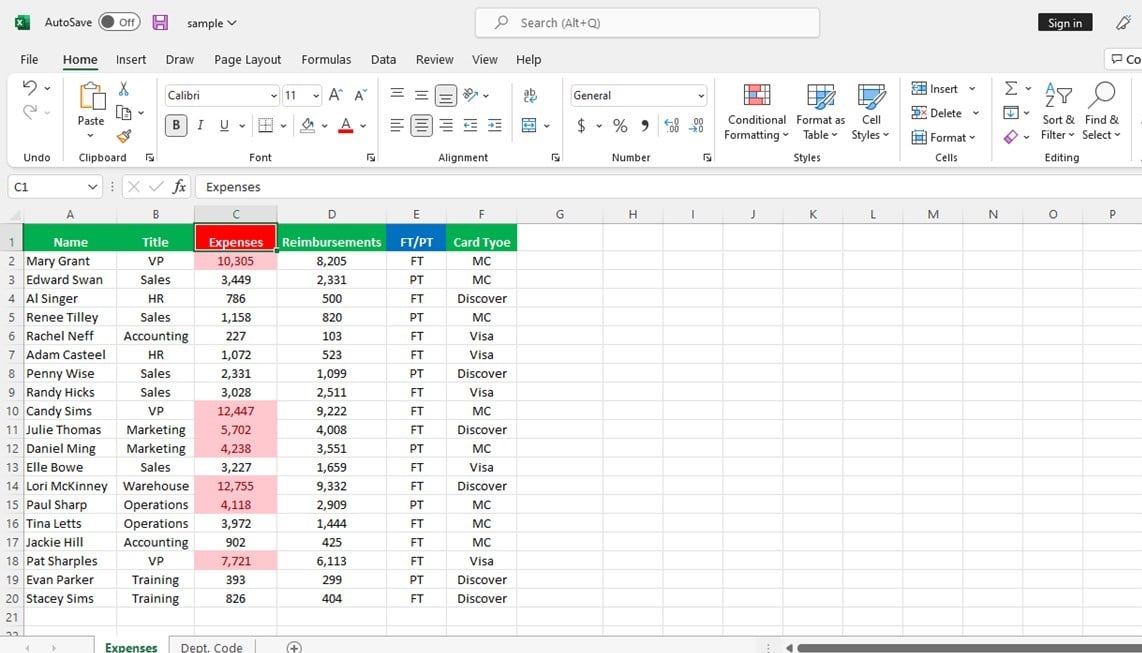Click the Search box field
Image resolution: width=1142 pixels, height=653 pixels.
[x=647, y=23]
